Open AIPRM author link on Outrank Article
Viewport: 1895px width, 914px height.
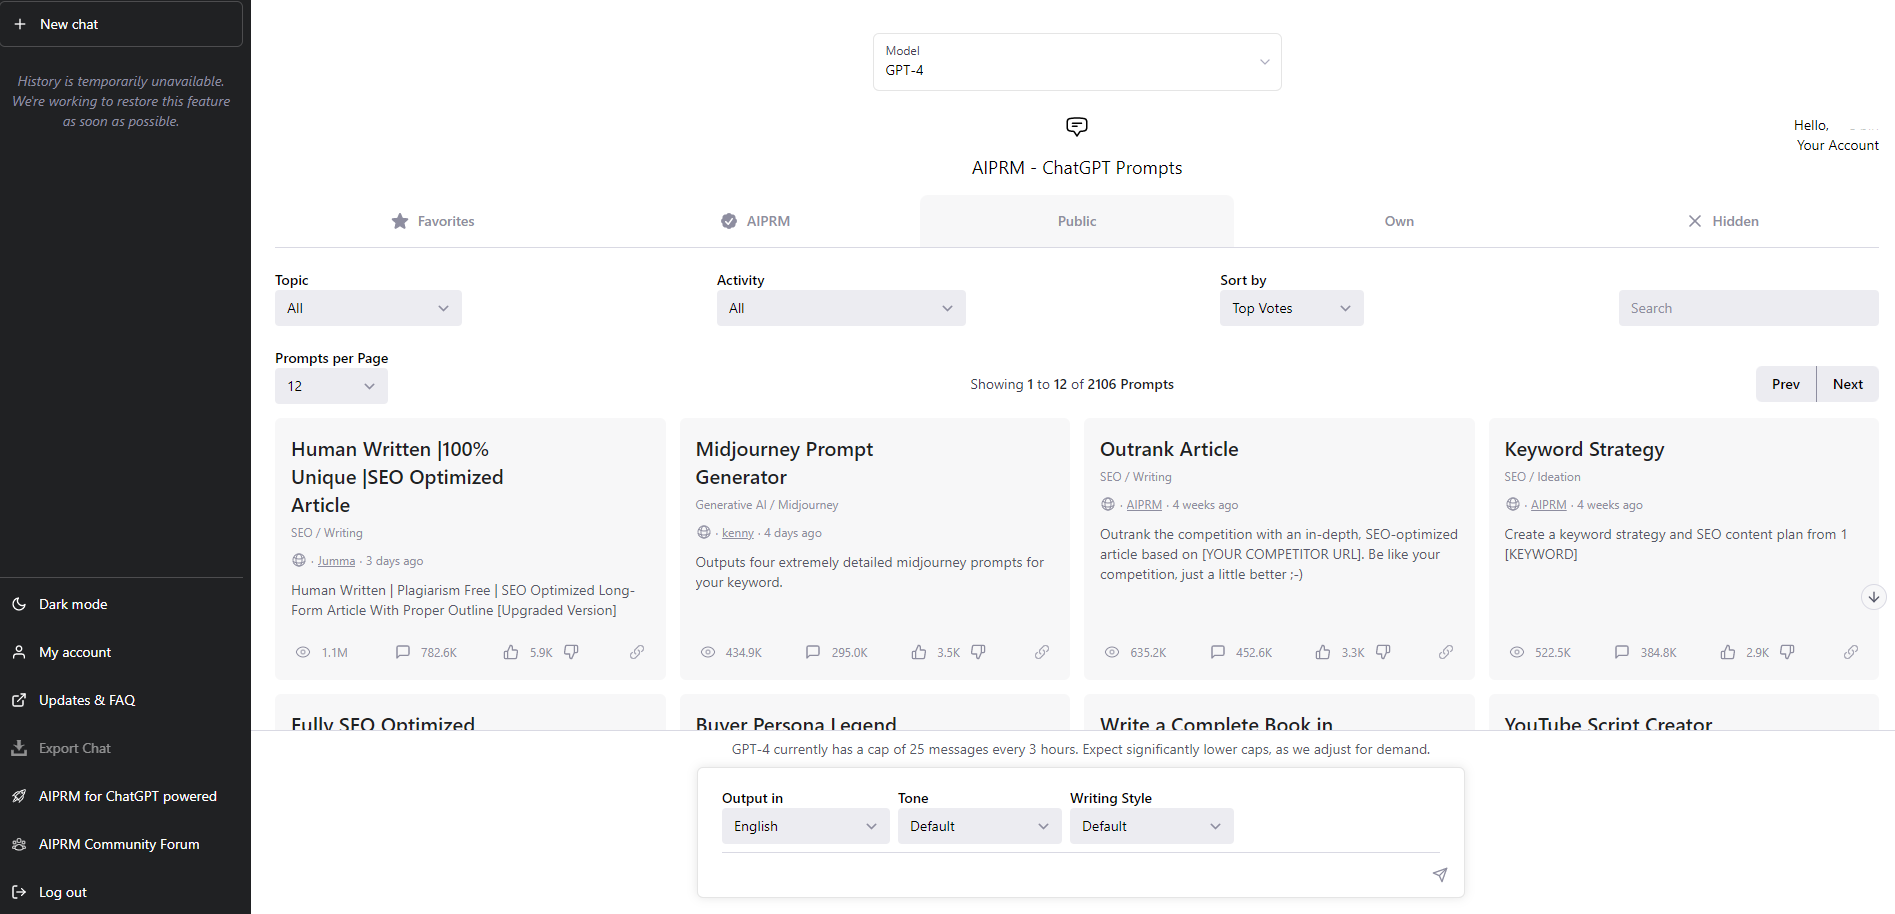coord(1144,505)
